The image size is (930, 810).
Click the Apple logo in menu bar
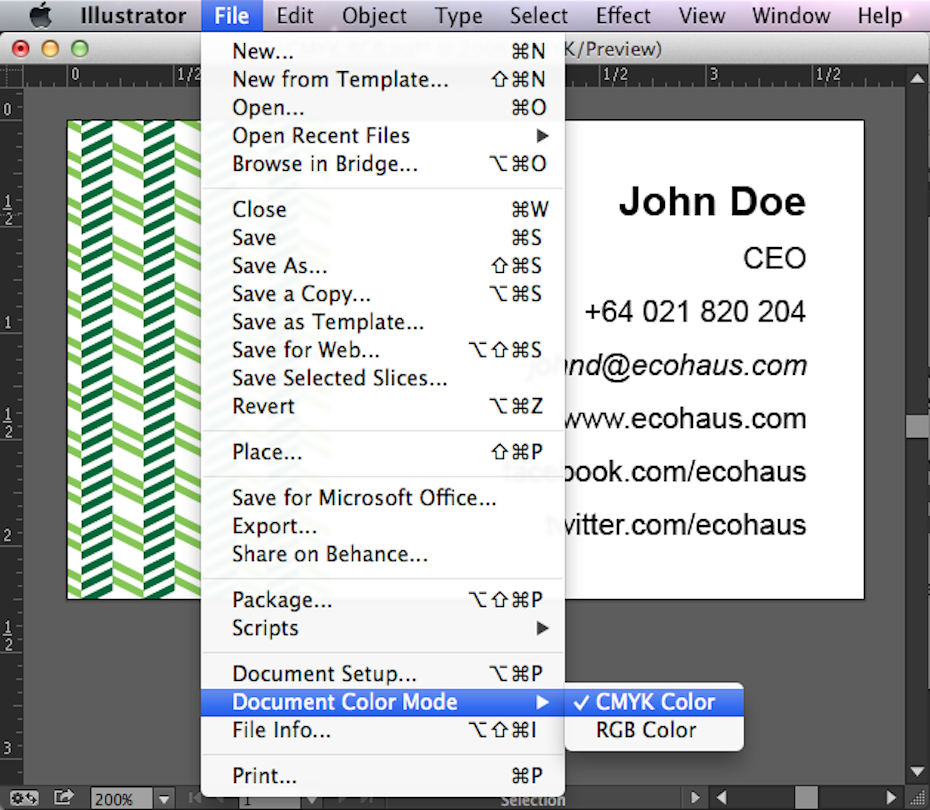point(40,15)
